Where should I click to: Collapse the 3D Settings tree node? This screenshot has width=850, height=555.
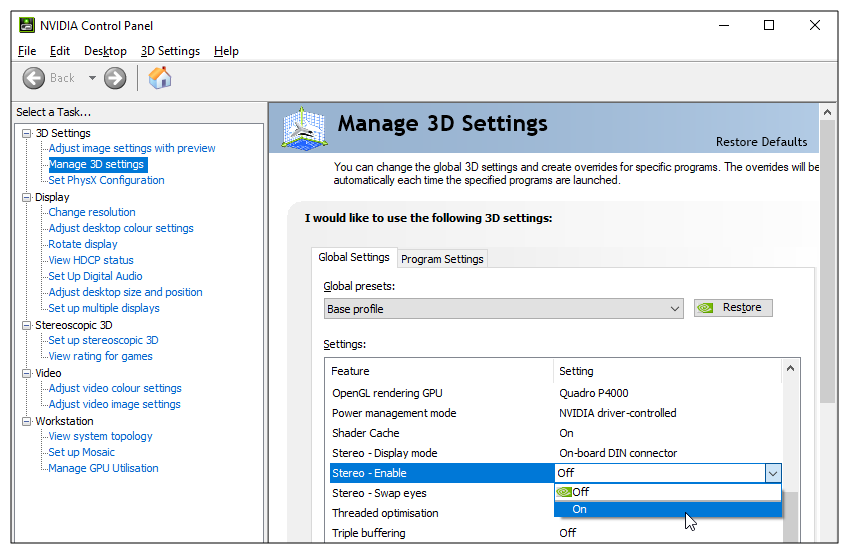[26, 133]
